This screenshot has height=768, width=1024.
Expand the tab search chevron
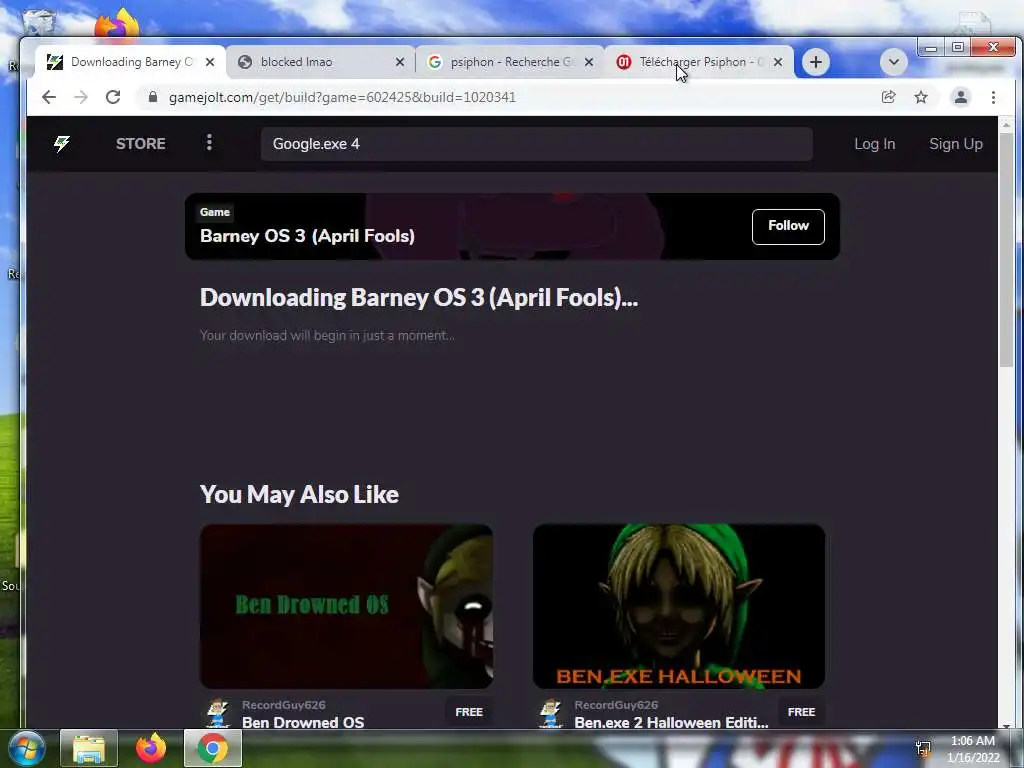tap(894, 62)
